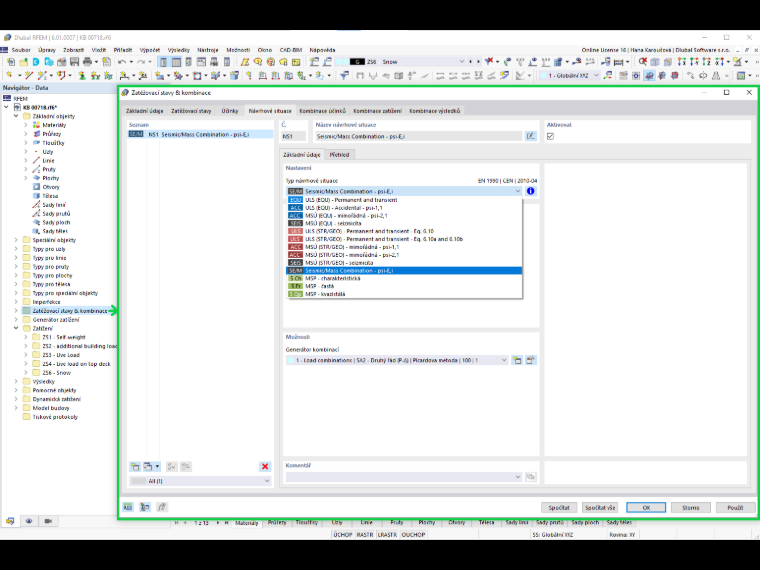Open the 1 - Globální XYZ coordinate dropdown
The height and width of the screenshot is (570, 760).
coord(570,75)
